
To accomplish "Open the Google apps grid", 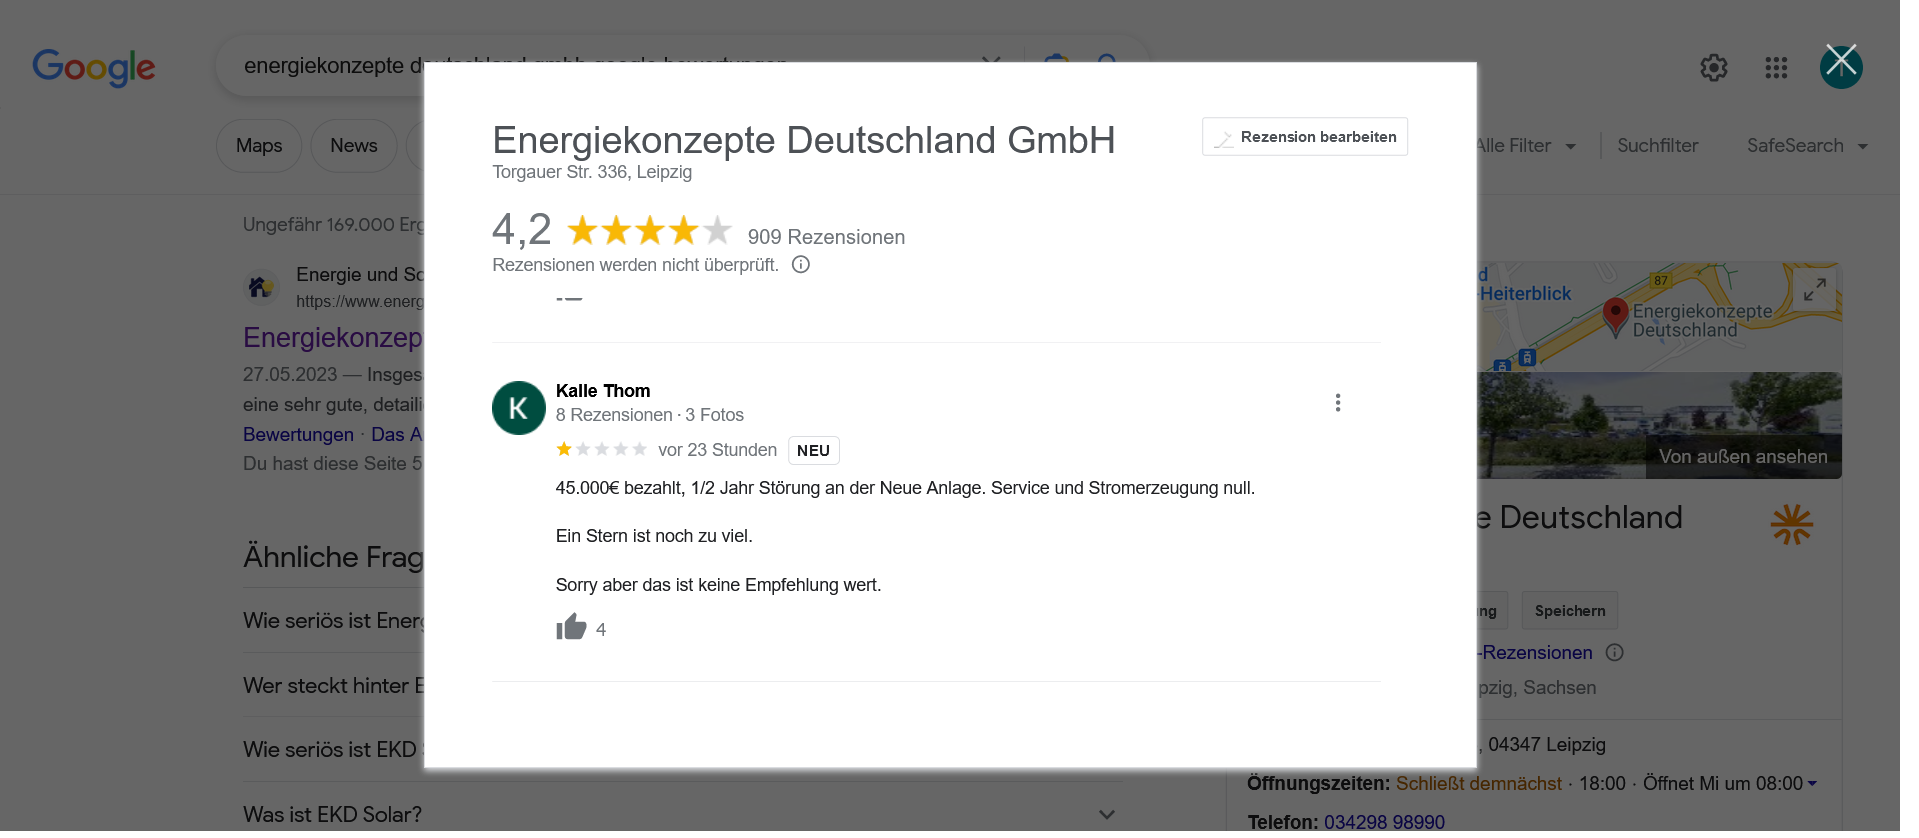I will [x=1775, y=68].
